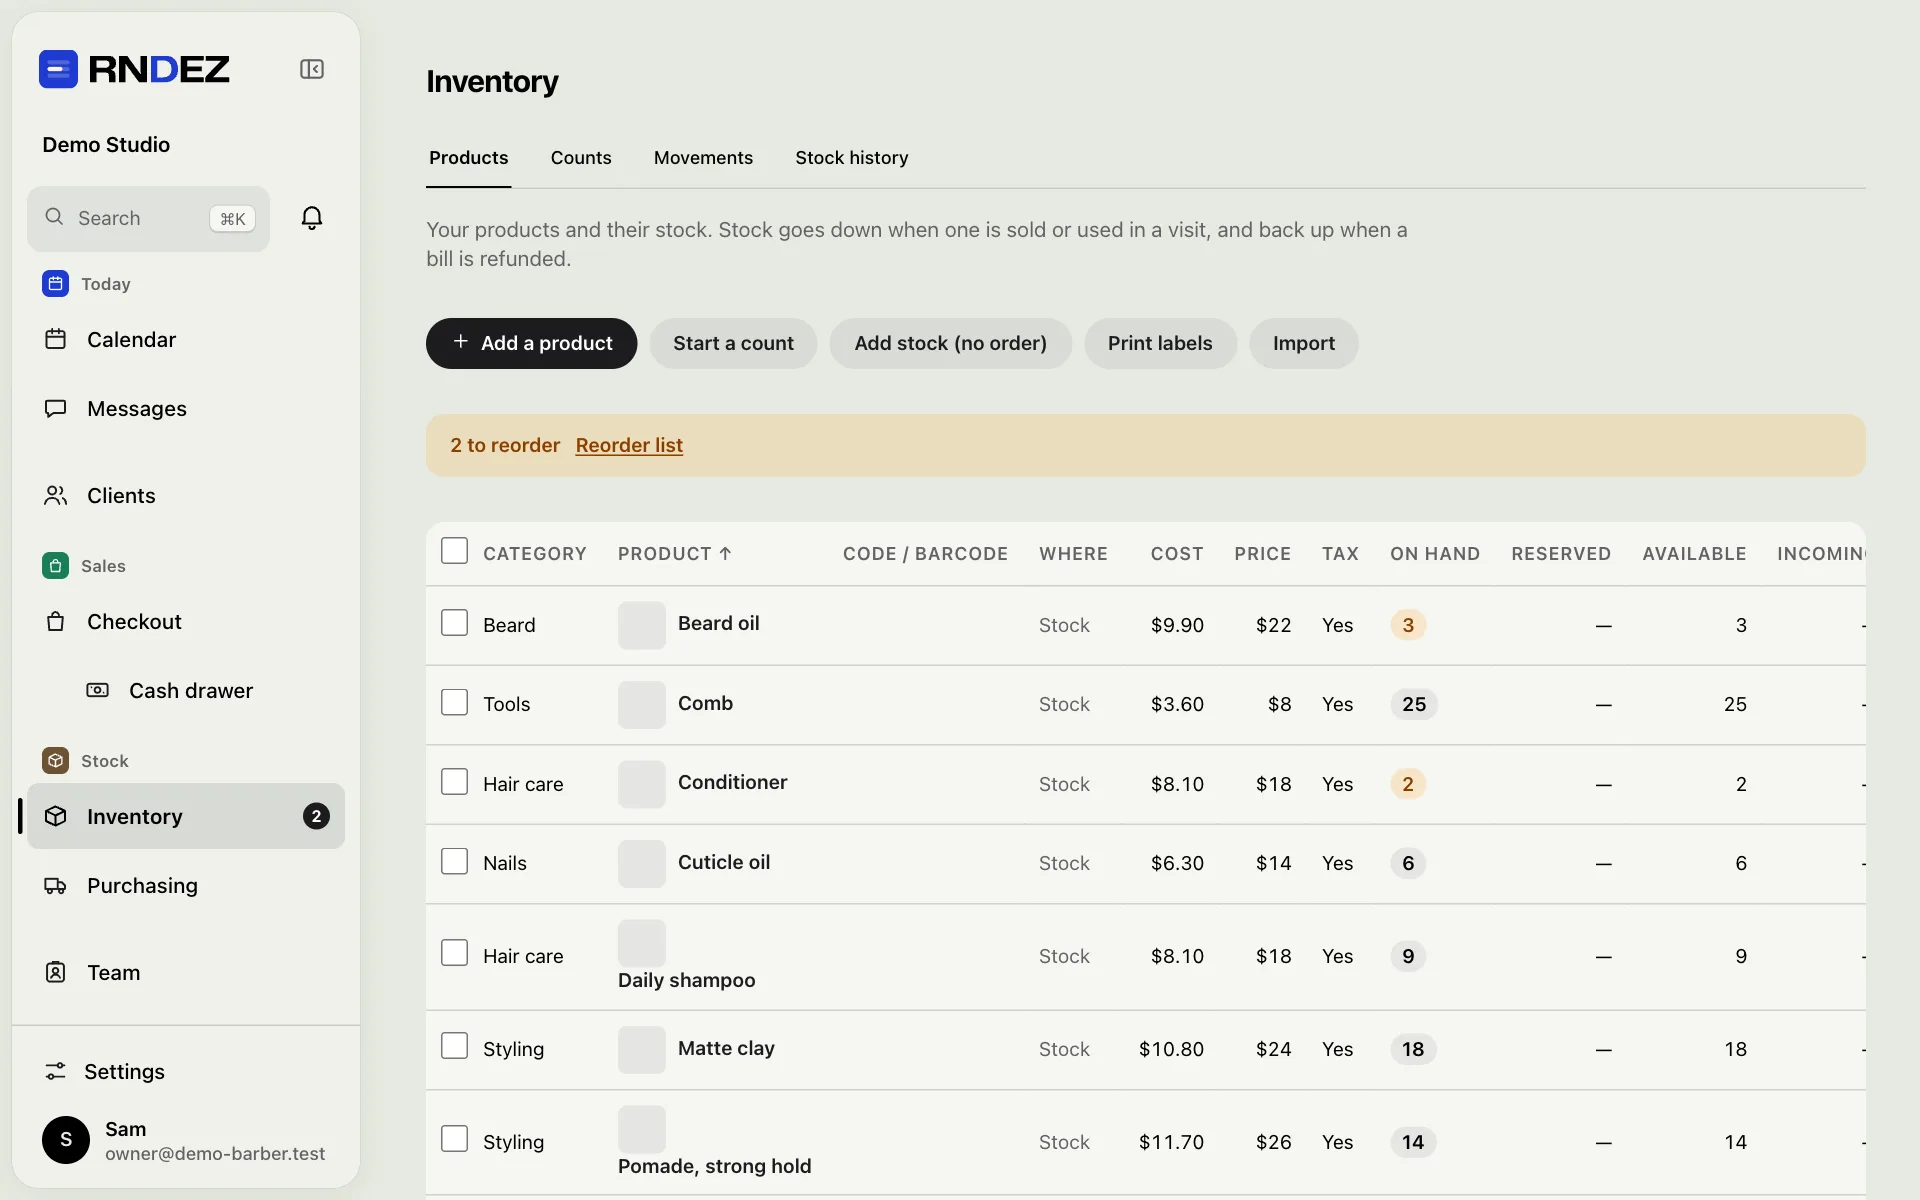The image size is (1920, 1200).
Task: Switch to the Counts tab
Action: 581,158
